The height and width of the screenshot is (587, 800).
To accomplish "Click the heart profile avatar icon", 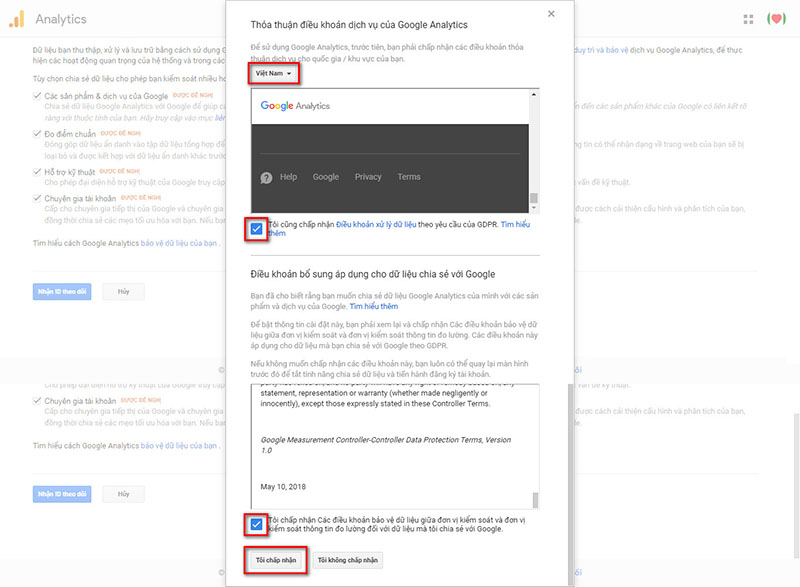I will (776, 19).
